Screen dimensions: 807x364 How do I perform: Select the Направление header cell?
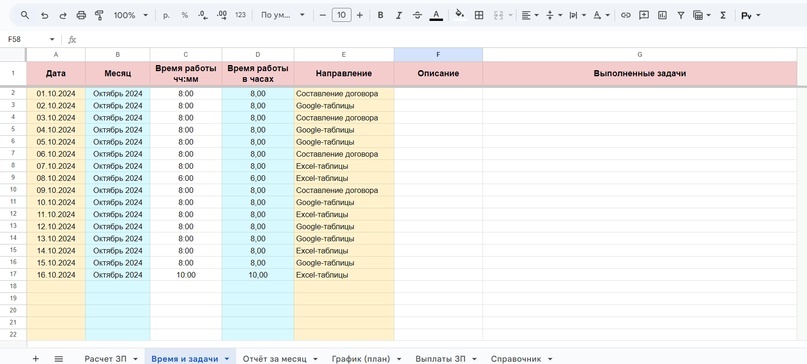pyautogui.click(x=344, y=74)
